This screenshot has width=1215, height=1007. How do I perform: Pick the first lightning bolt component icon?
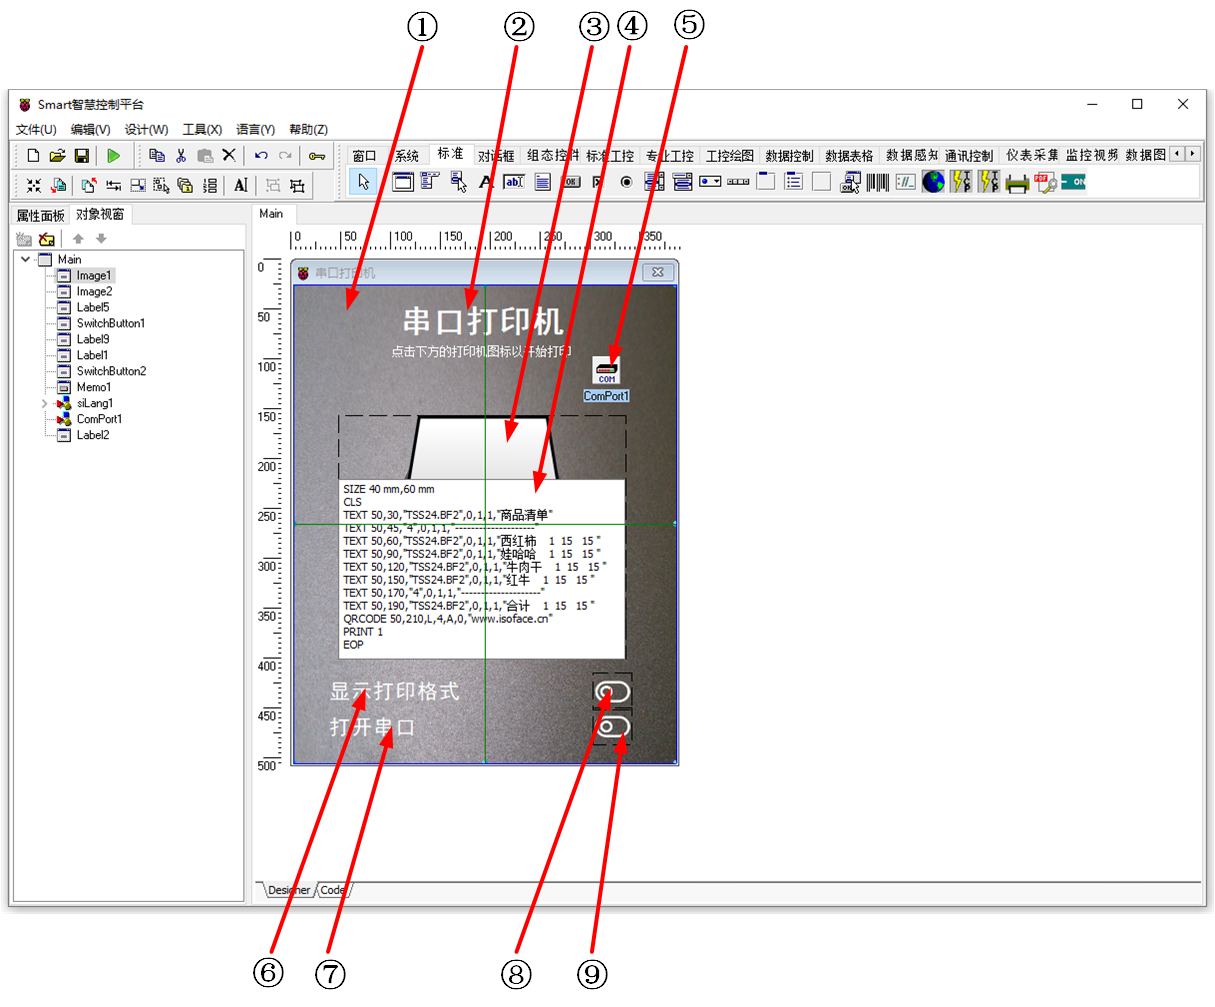(x=961, y=182)
